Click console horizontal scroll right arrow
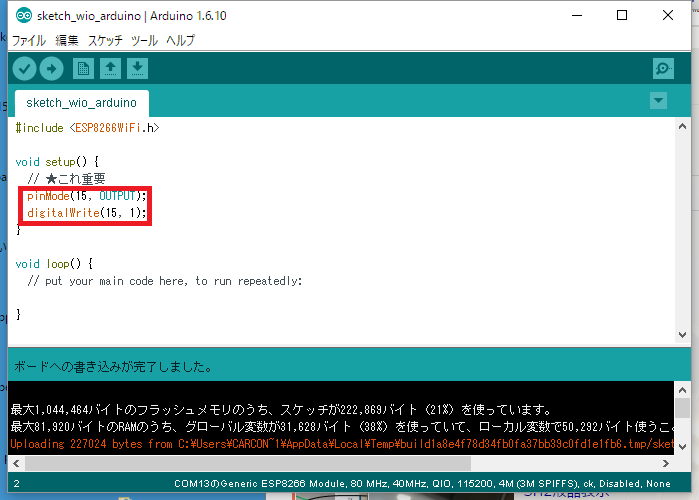 tap(666, 463)
